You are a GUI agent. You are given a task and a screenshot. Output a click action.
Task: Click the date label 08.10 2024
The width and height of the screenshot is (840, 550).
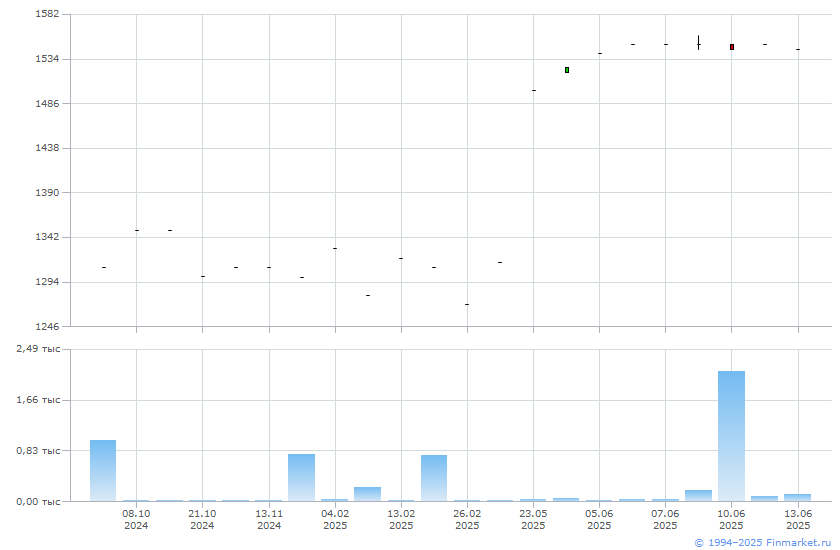[x=136, y=519]
